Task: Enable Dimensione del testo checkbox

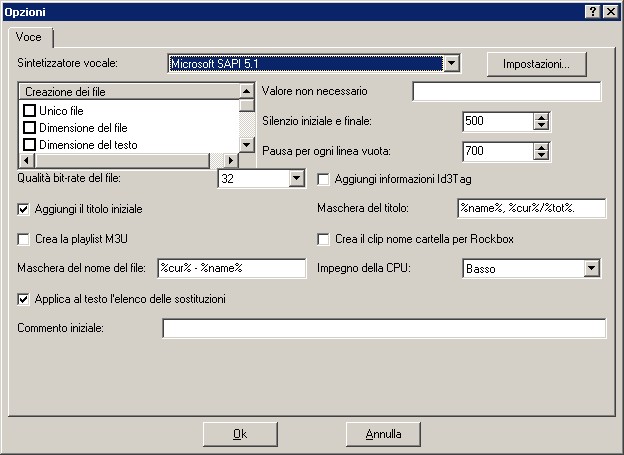Action: (30, 145)
